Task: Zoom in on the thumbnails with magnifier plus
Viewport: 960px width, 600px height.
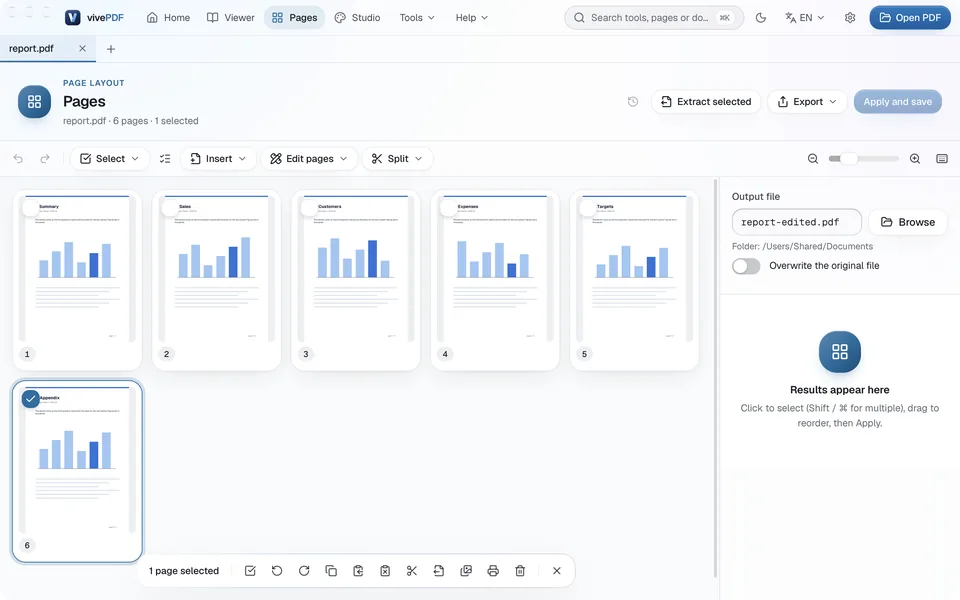Action: click(915, 159)
